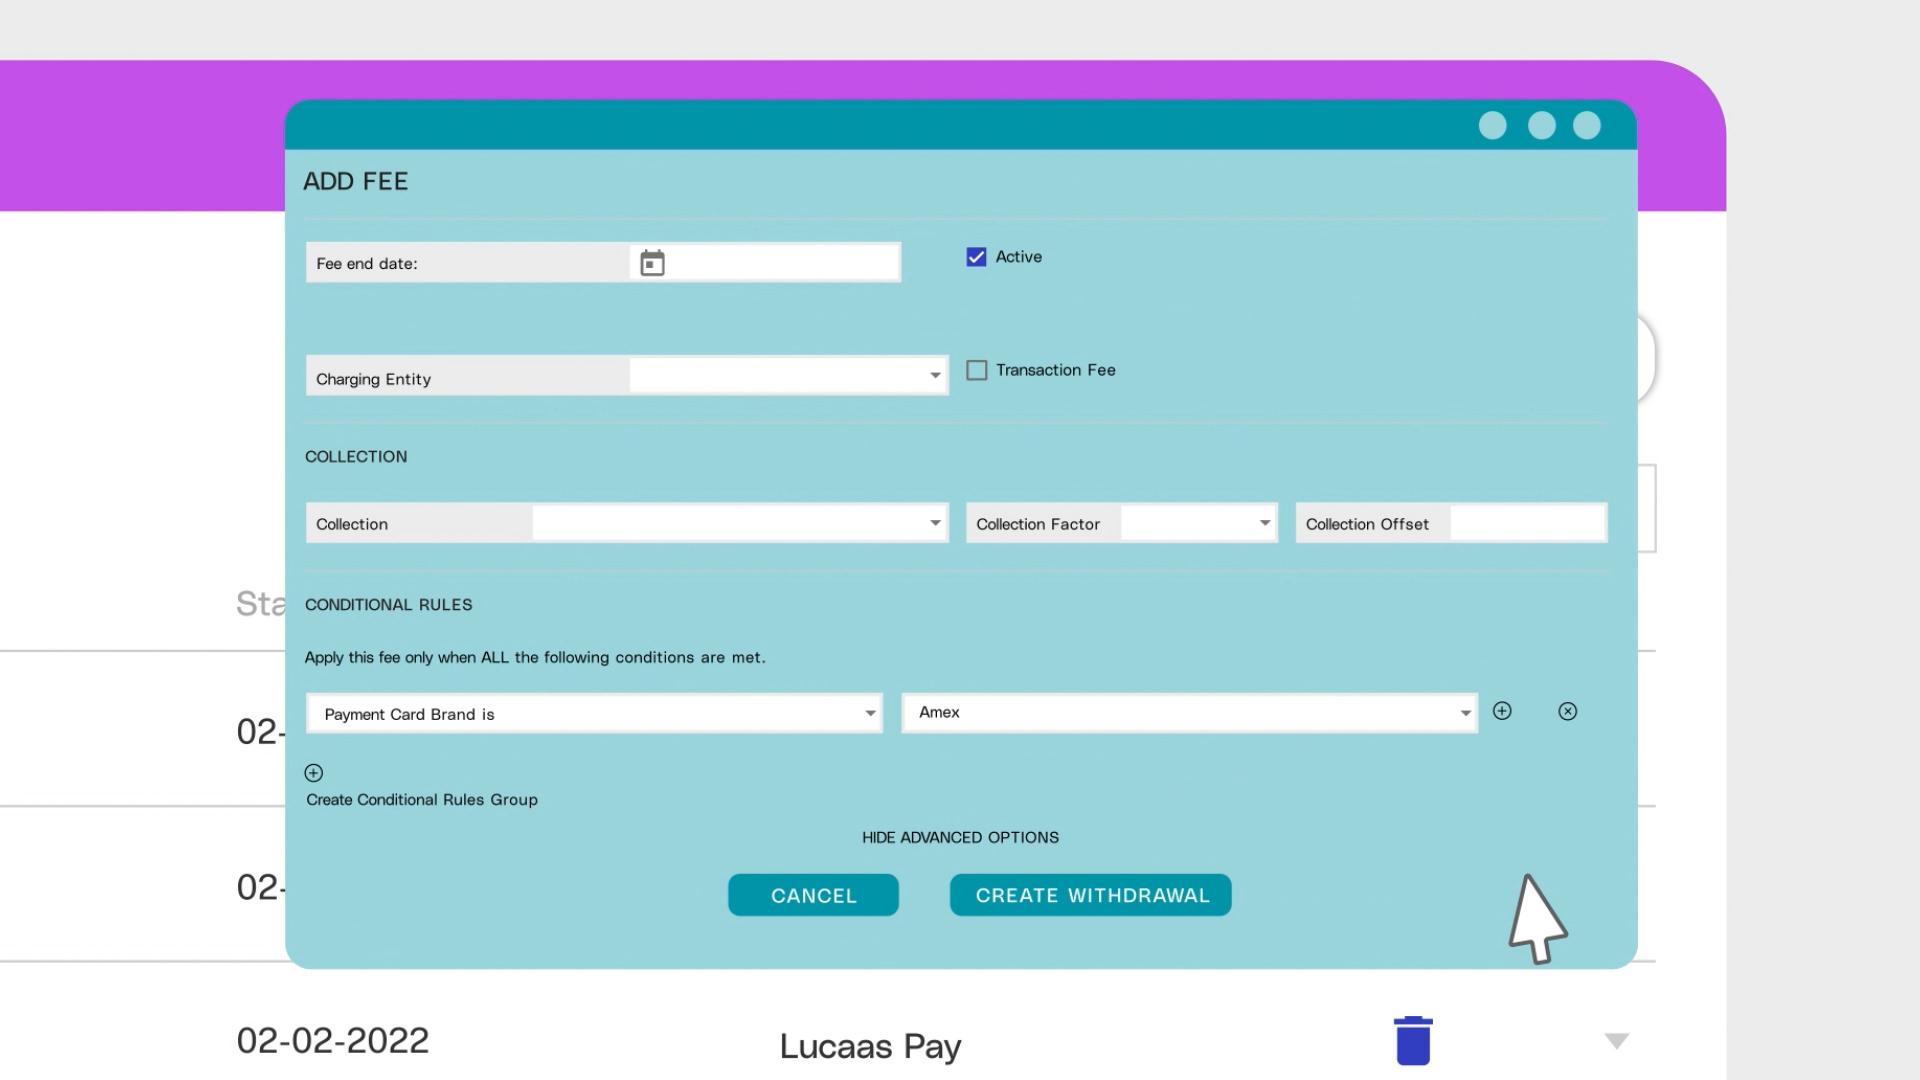Open the Collection Factor dropdown

pos(1198,523)
